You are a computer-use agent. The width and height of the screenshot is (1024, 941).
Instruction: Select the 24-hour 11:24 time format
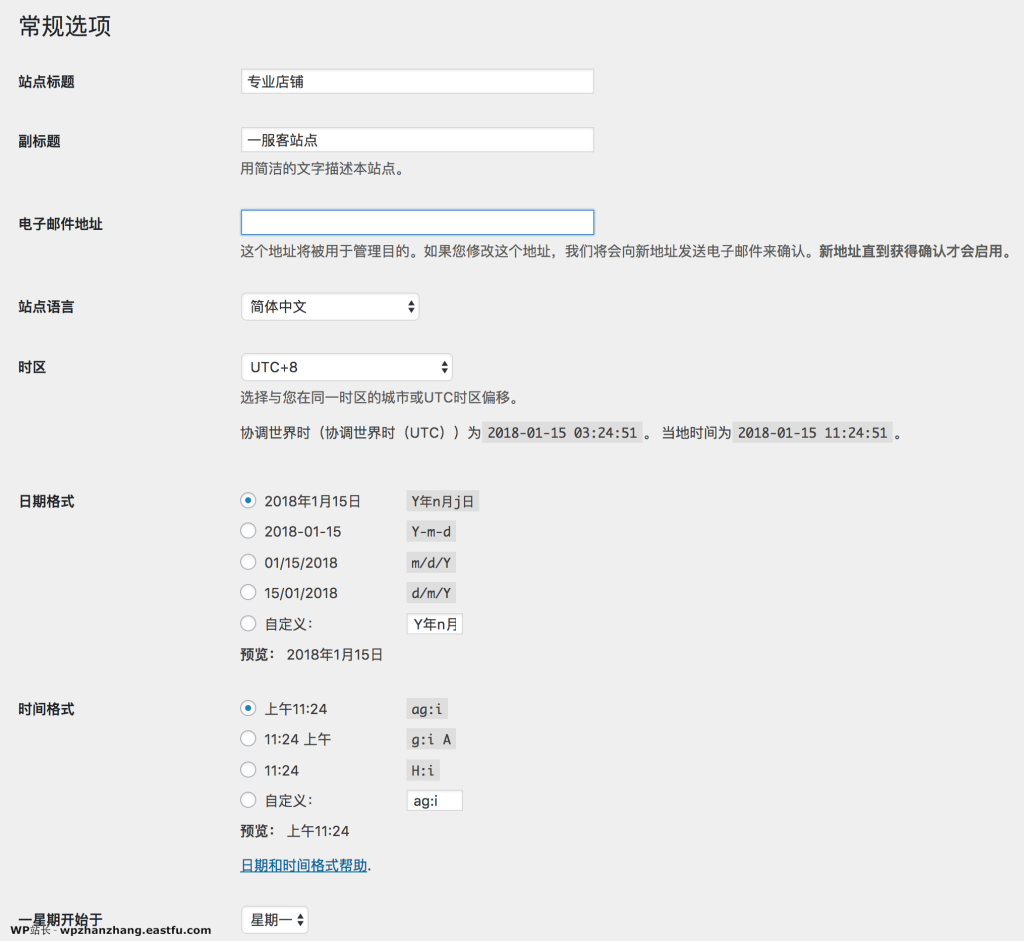(x=248, y=769)
